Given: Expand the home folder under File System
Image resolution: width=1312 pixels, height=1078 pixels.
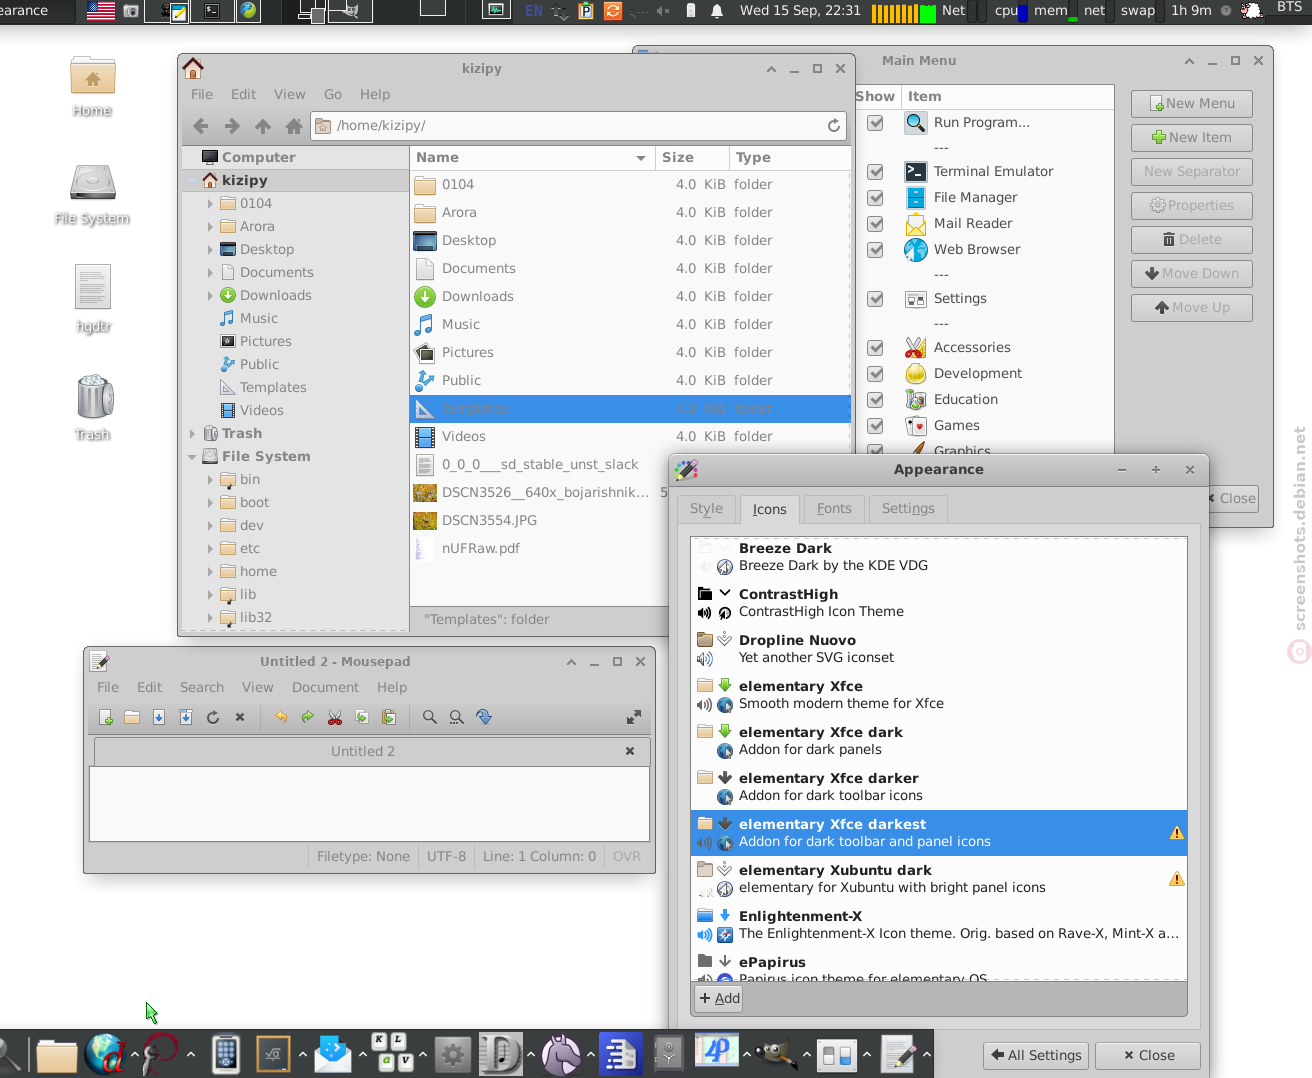Looking at the screenshot, I should pyautogui.click(x=210, y=571).
